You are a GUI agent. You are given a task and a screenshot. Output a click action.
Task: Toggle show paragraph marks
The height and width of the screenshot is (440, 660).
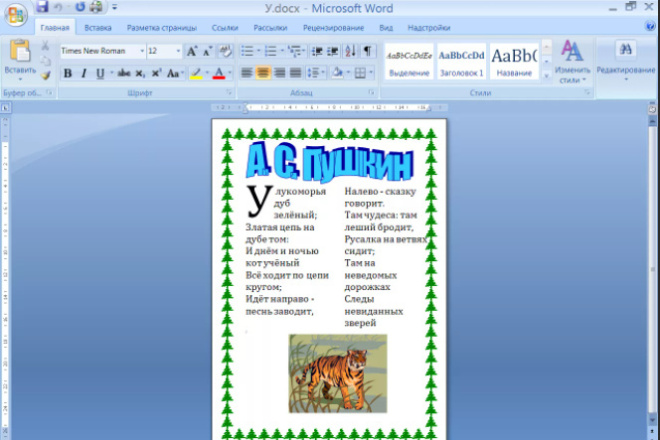click(x=368, y=51)
